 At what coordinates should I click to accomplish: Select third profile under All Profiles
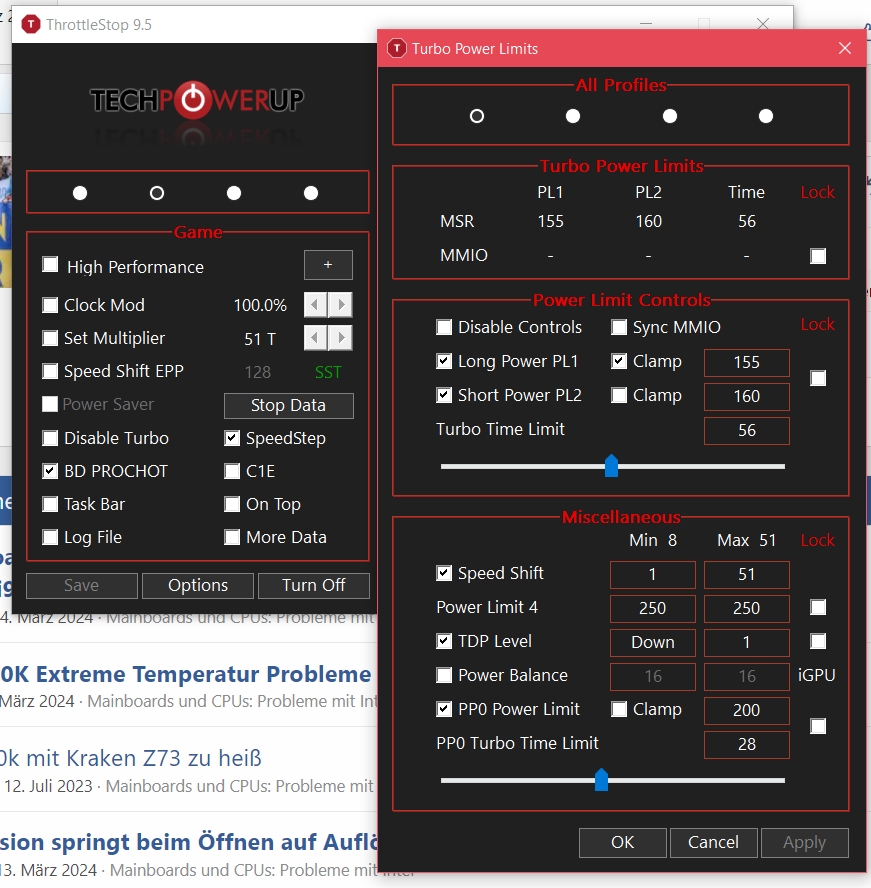pos(670,116)
